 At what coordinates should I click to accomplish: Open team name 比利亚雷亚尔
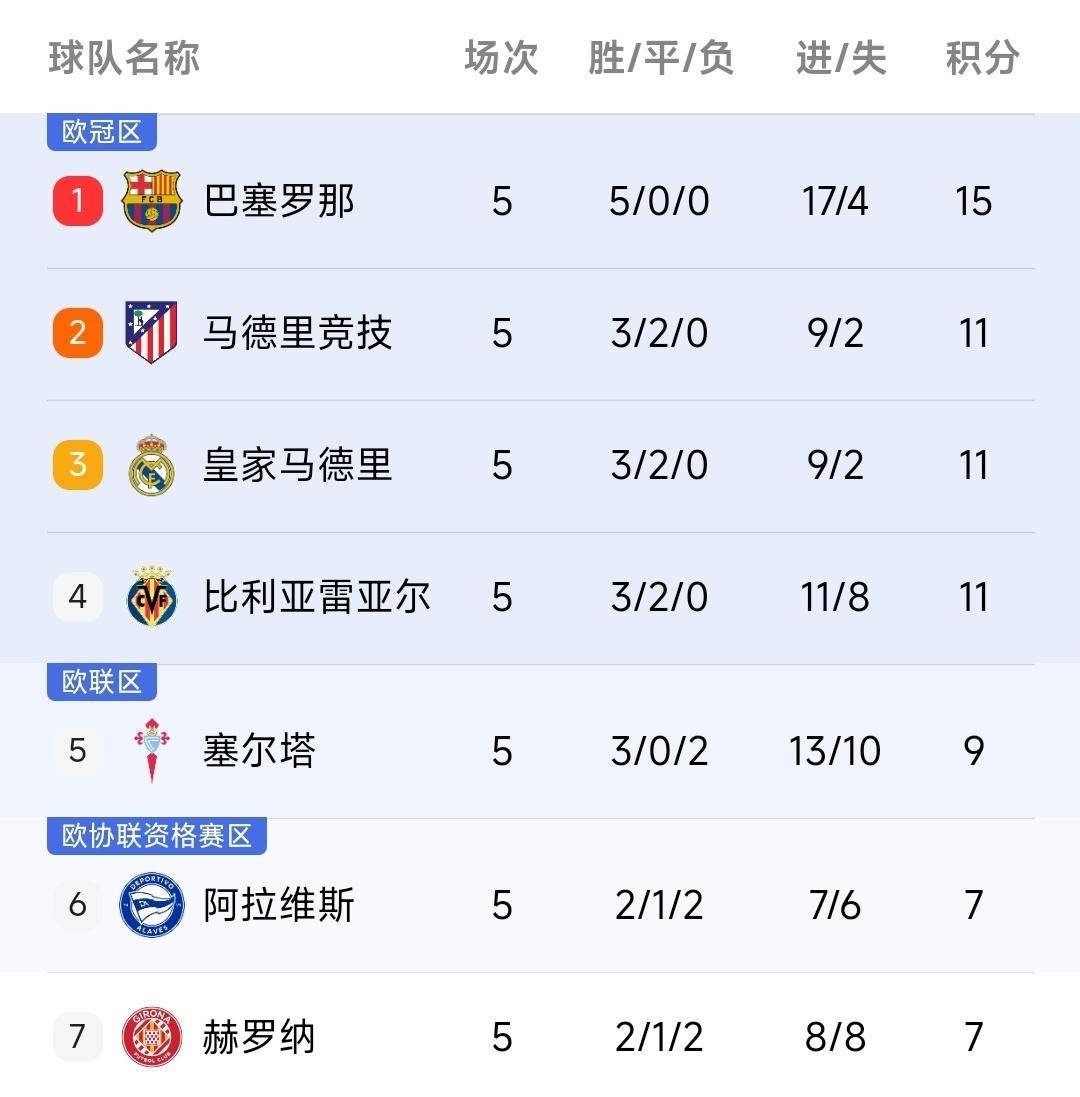pos(316,597)
